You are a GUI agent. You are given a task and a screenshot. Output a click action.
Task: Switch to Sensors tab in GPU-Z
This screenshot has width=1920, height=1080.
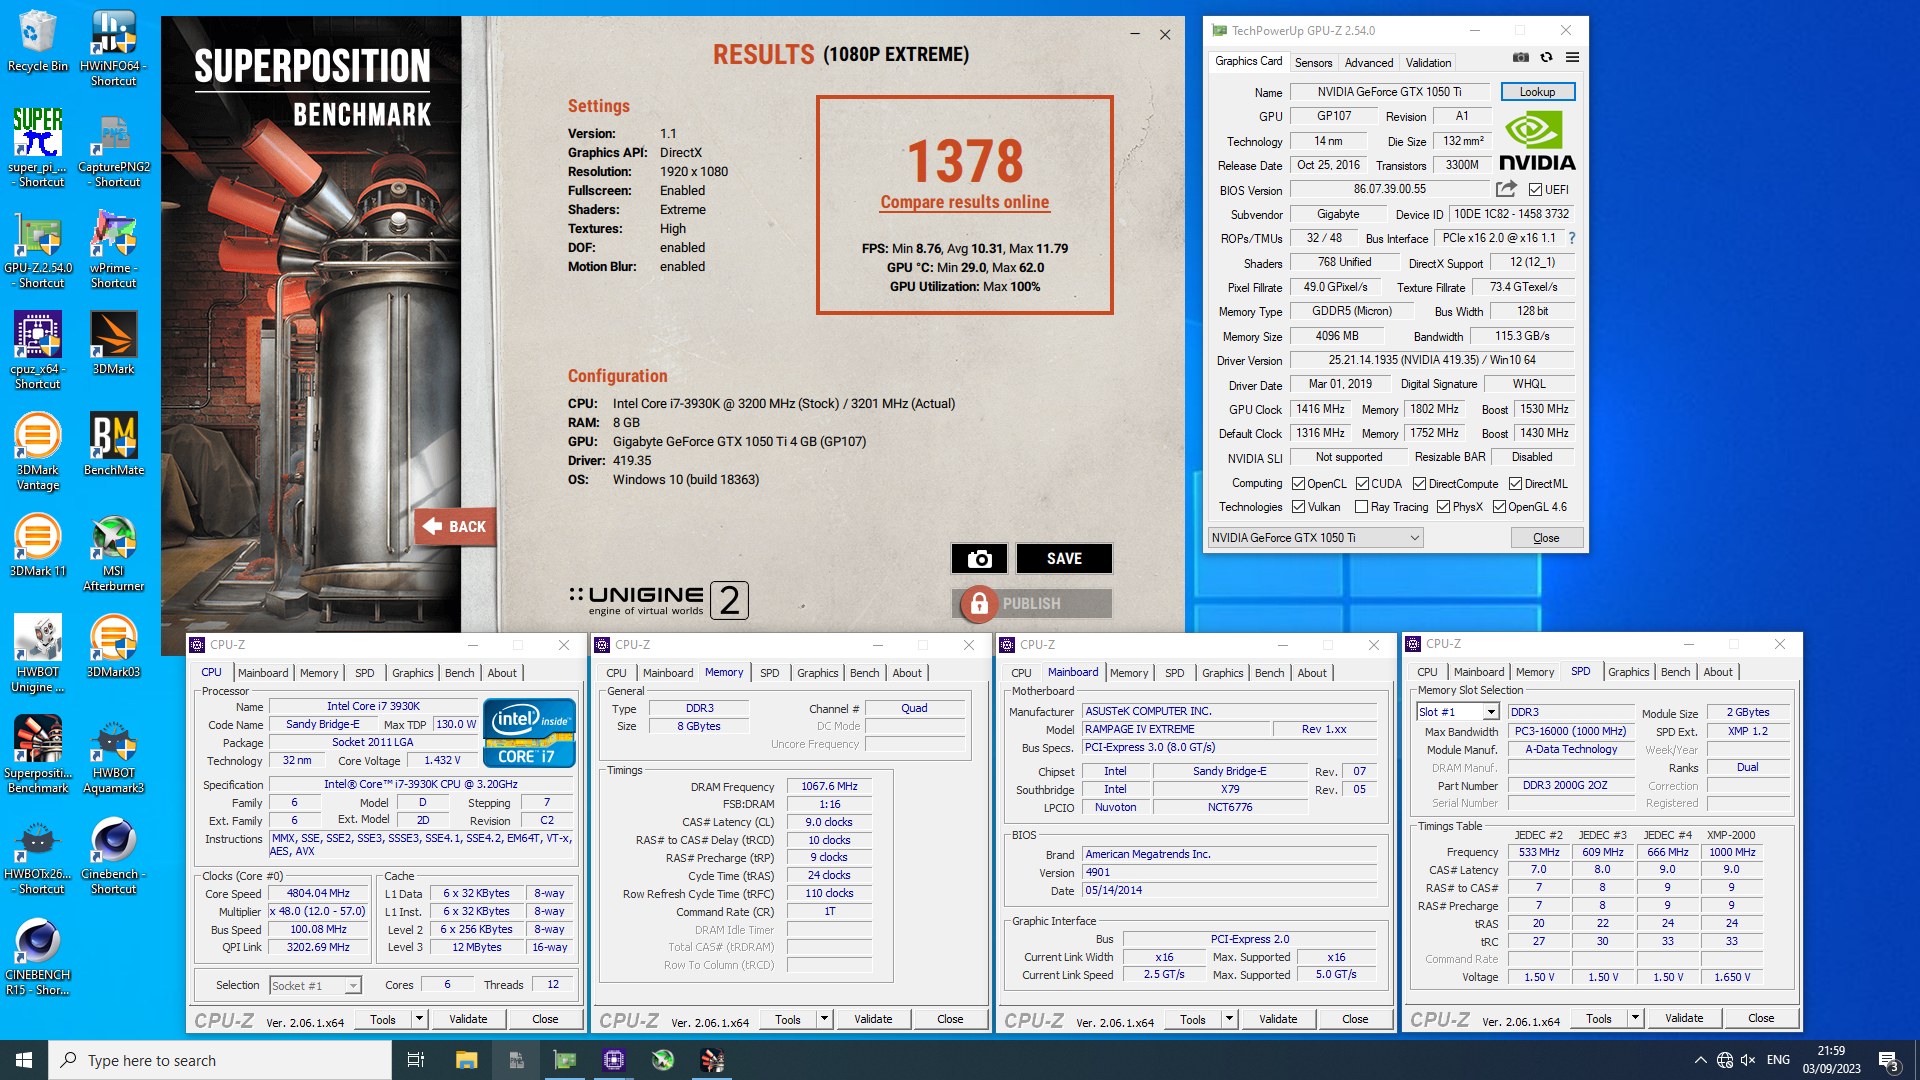[x=1313, y=63]
